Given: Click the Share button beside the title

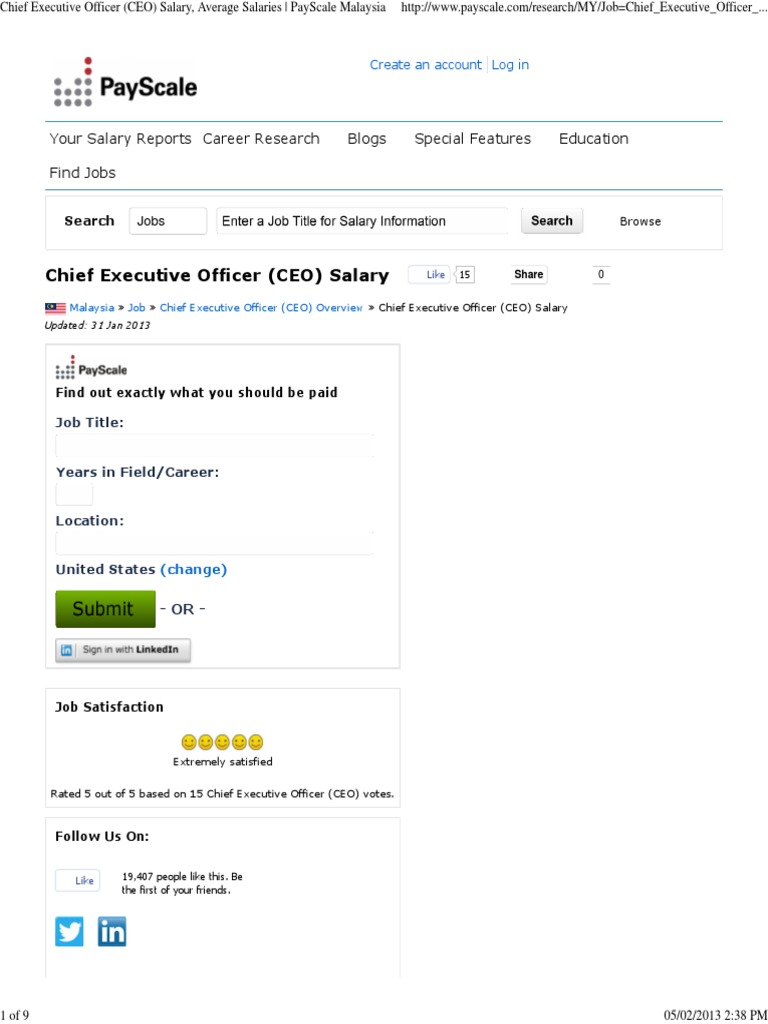Looking at the screenshot, I should point(529,275).
